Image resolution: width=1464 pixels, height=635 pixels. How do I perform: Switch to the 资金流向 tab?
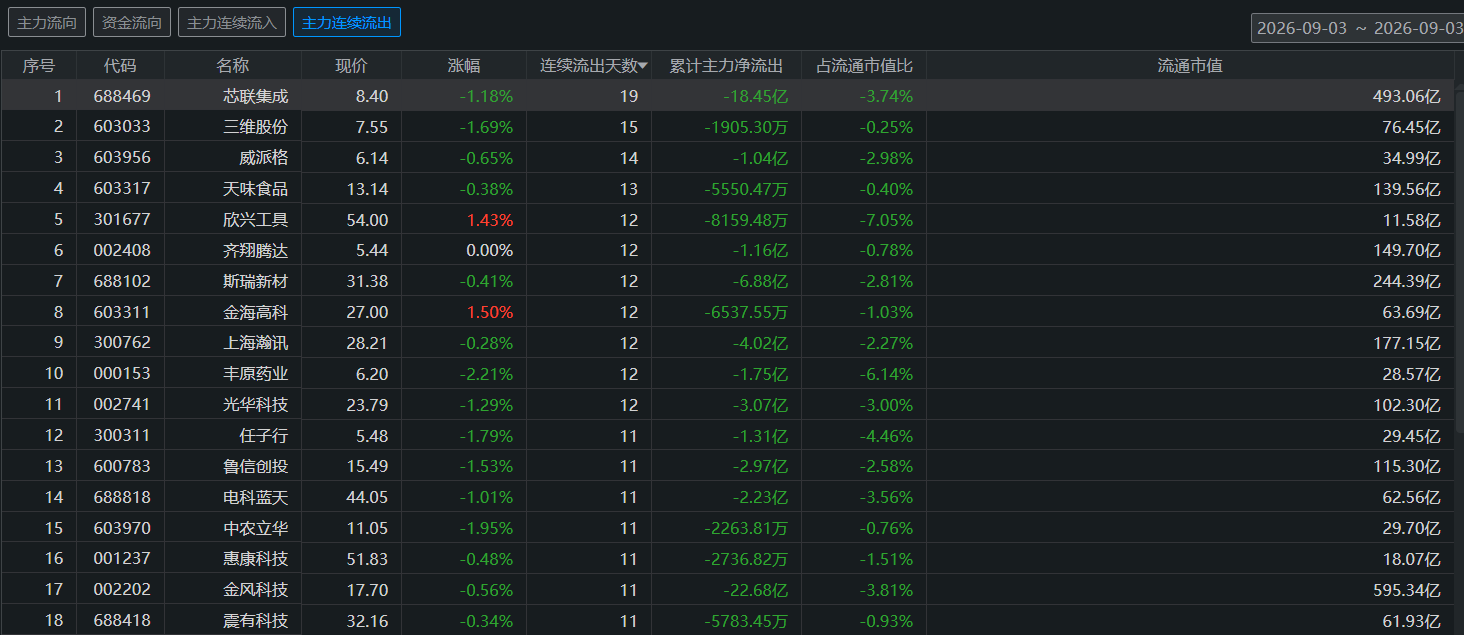[132, 22]
